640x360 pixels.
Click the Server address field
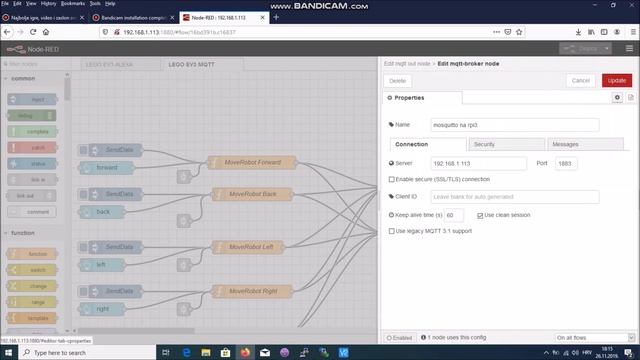(478, 163)
